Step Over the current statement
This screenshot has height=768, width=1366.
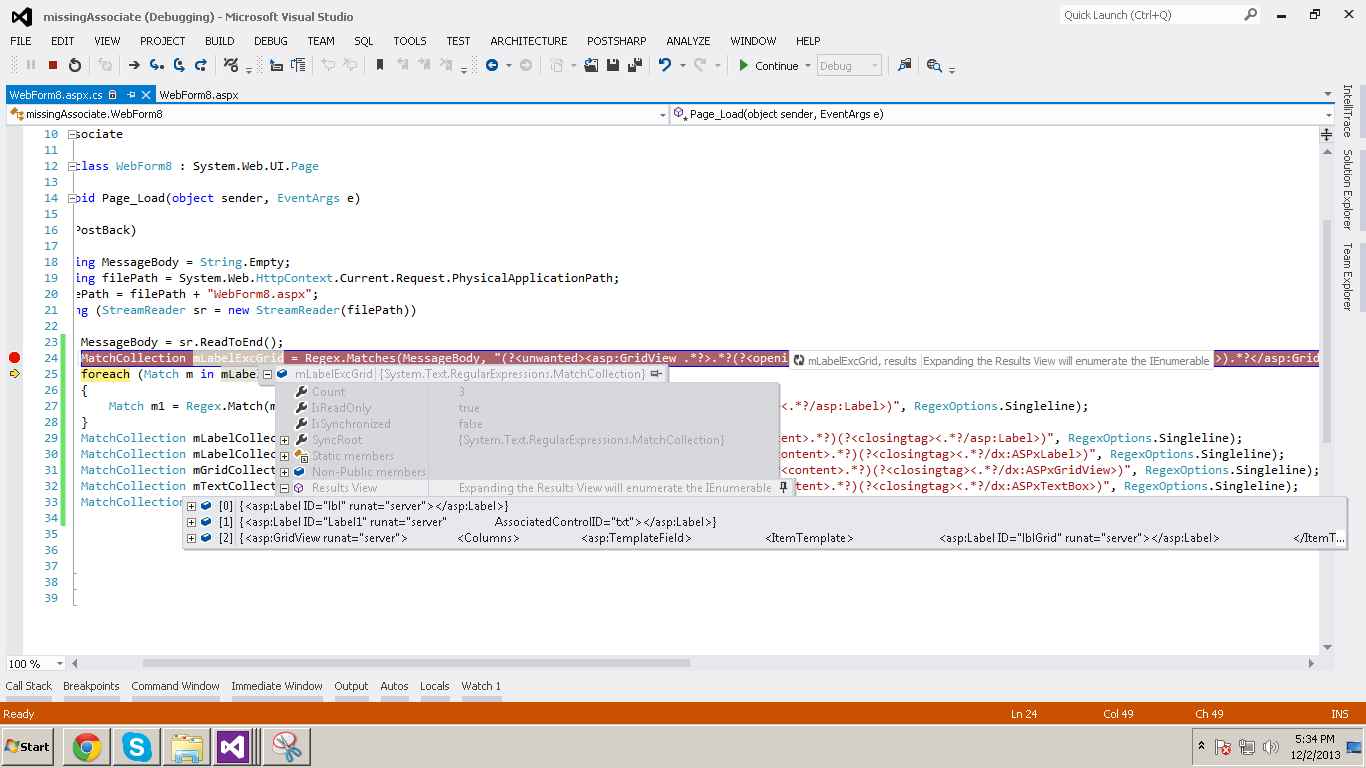(179, 65)
